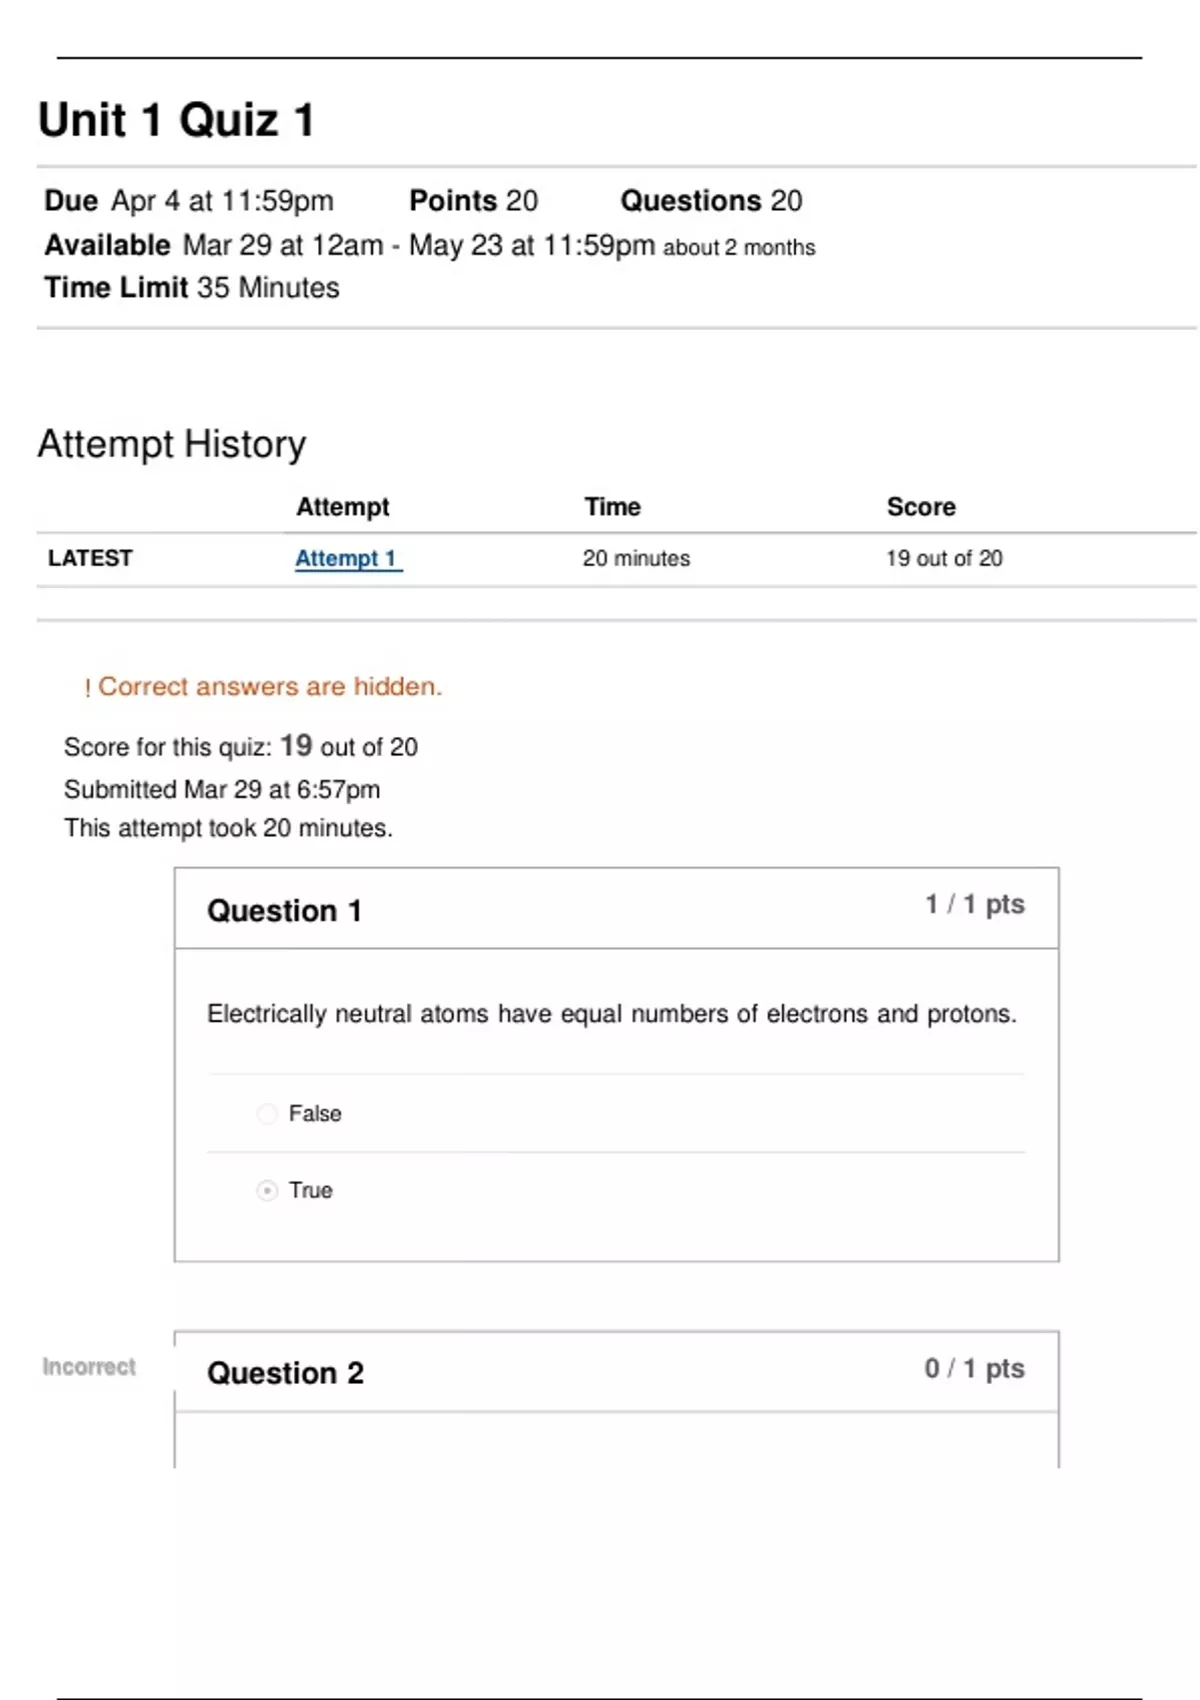This screenshot has height=1700, width=1200.
Task: Select the True radio button
Action: click(267, 1191)
